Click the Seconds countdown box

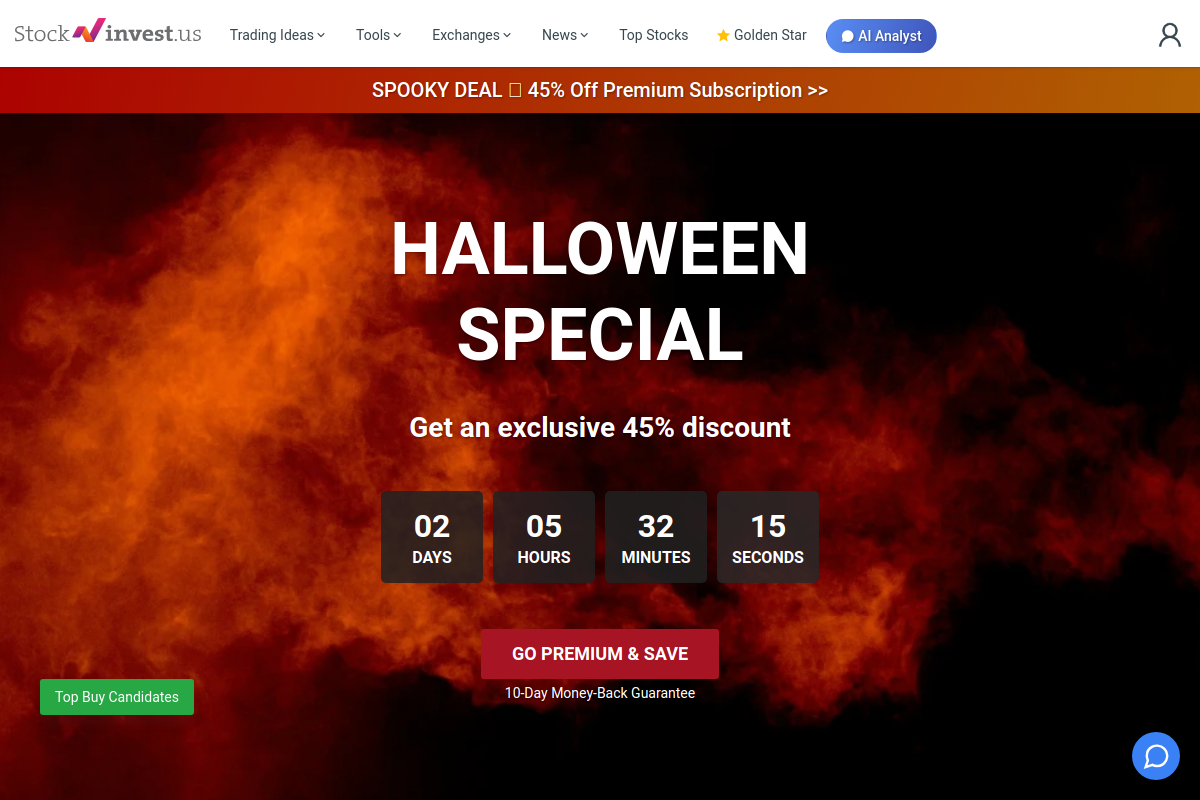[x=768, y=537]
